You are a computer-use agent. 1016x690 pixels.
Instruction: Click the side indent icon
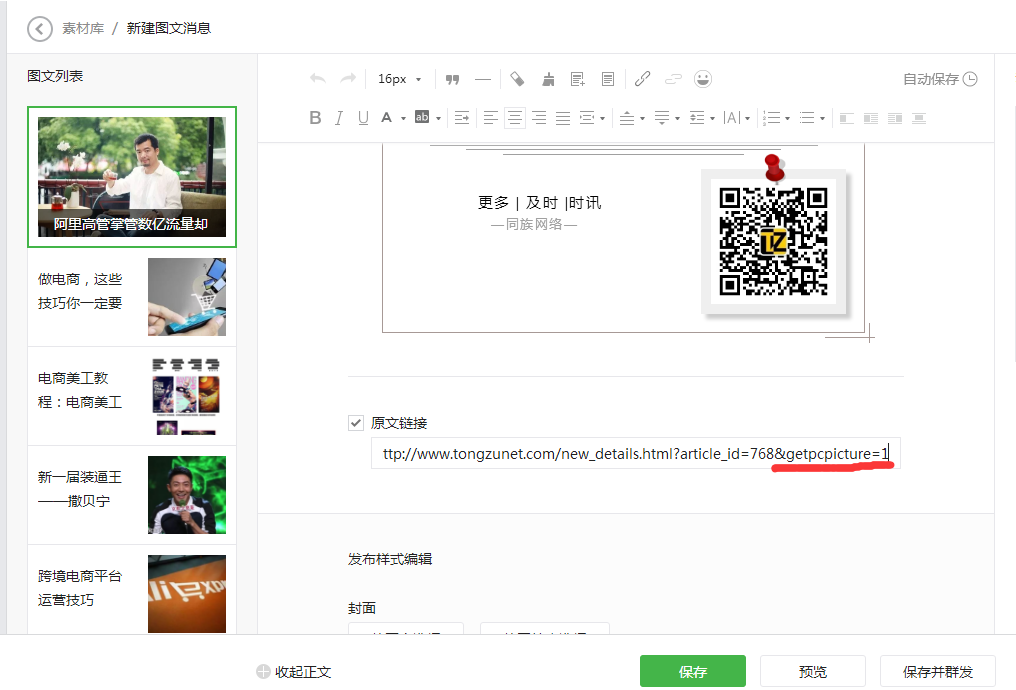click(x=587, y=118)
